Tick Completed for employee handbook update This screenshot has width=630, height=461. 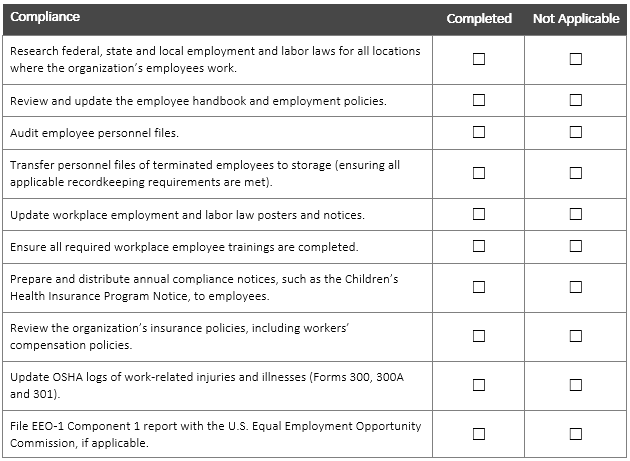coord(479,100)
